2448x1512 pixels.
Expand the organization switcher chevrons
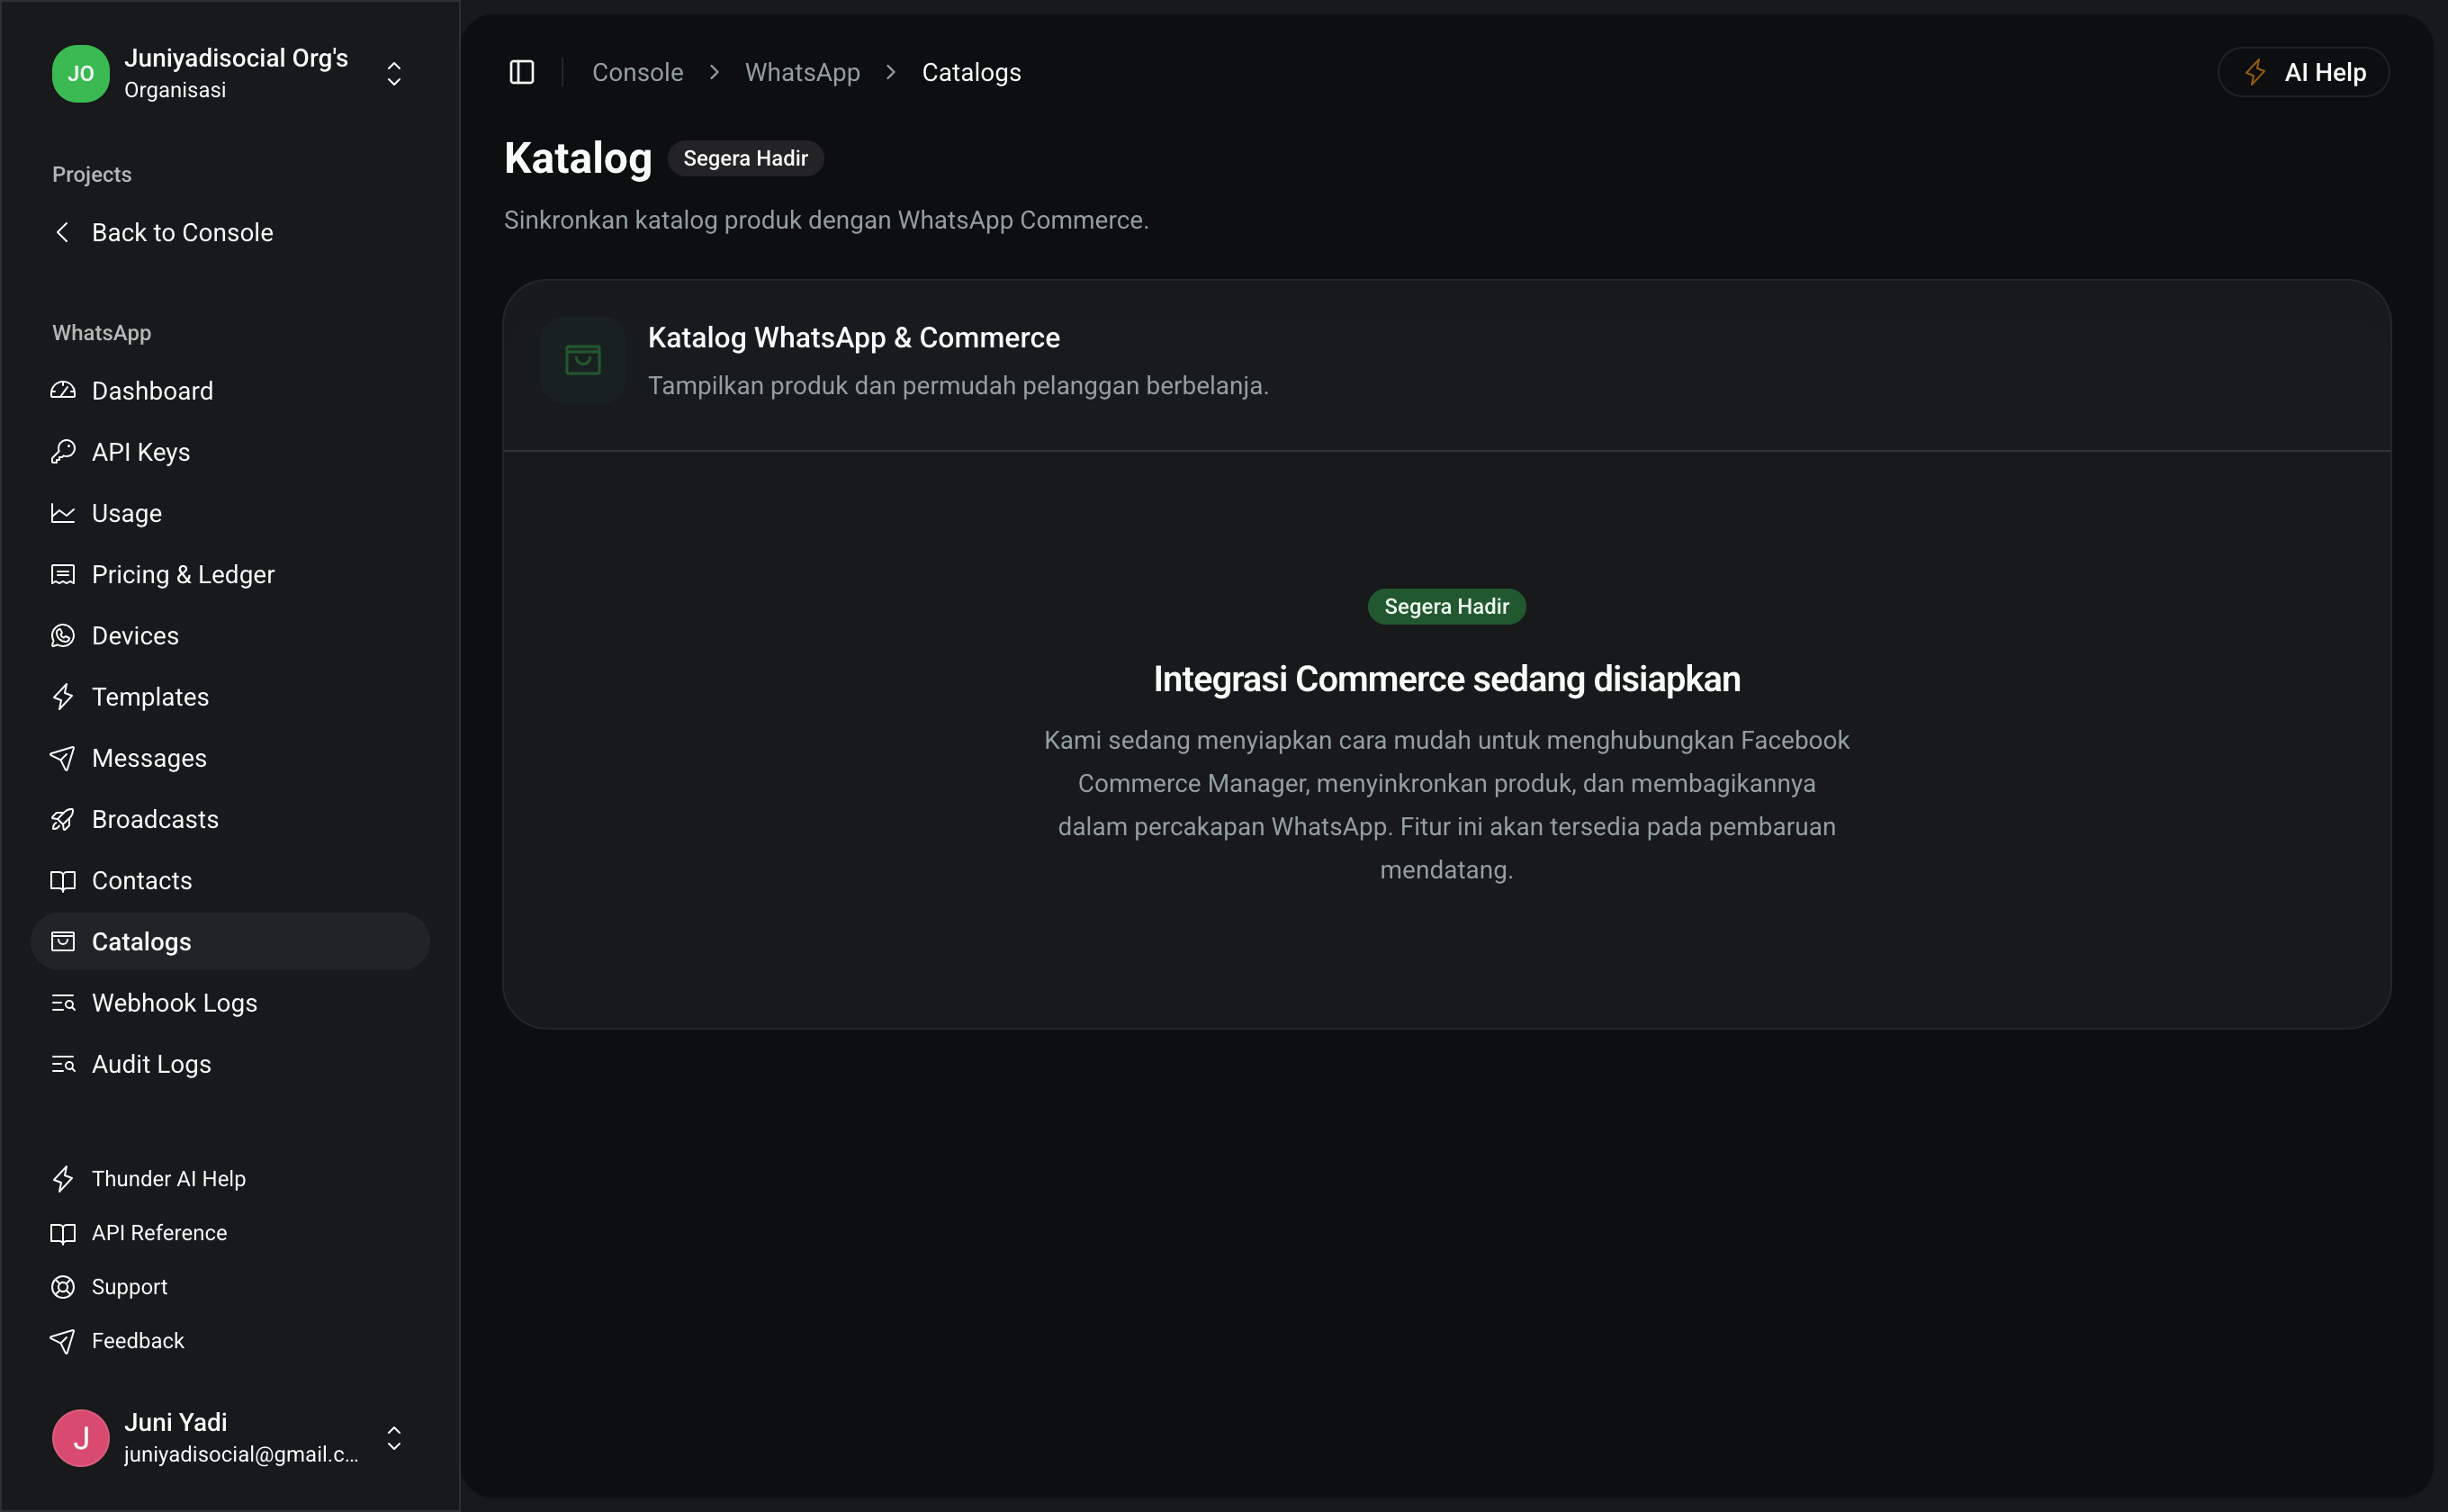pyautogui.click(x=394, y=74)
